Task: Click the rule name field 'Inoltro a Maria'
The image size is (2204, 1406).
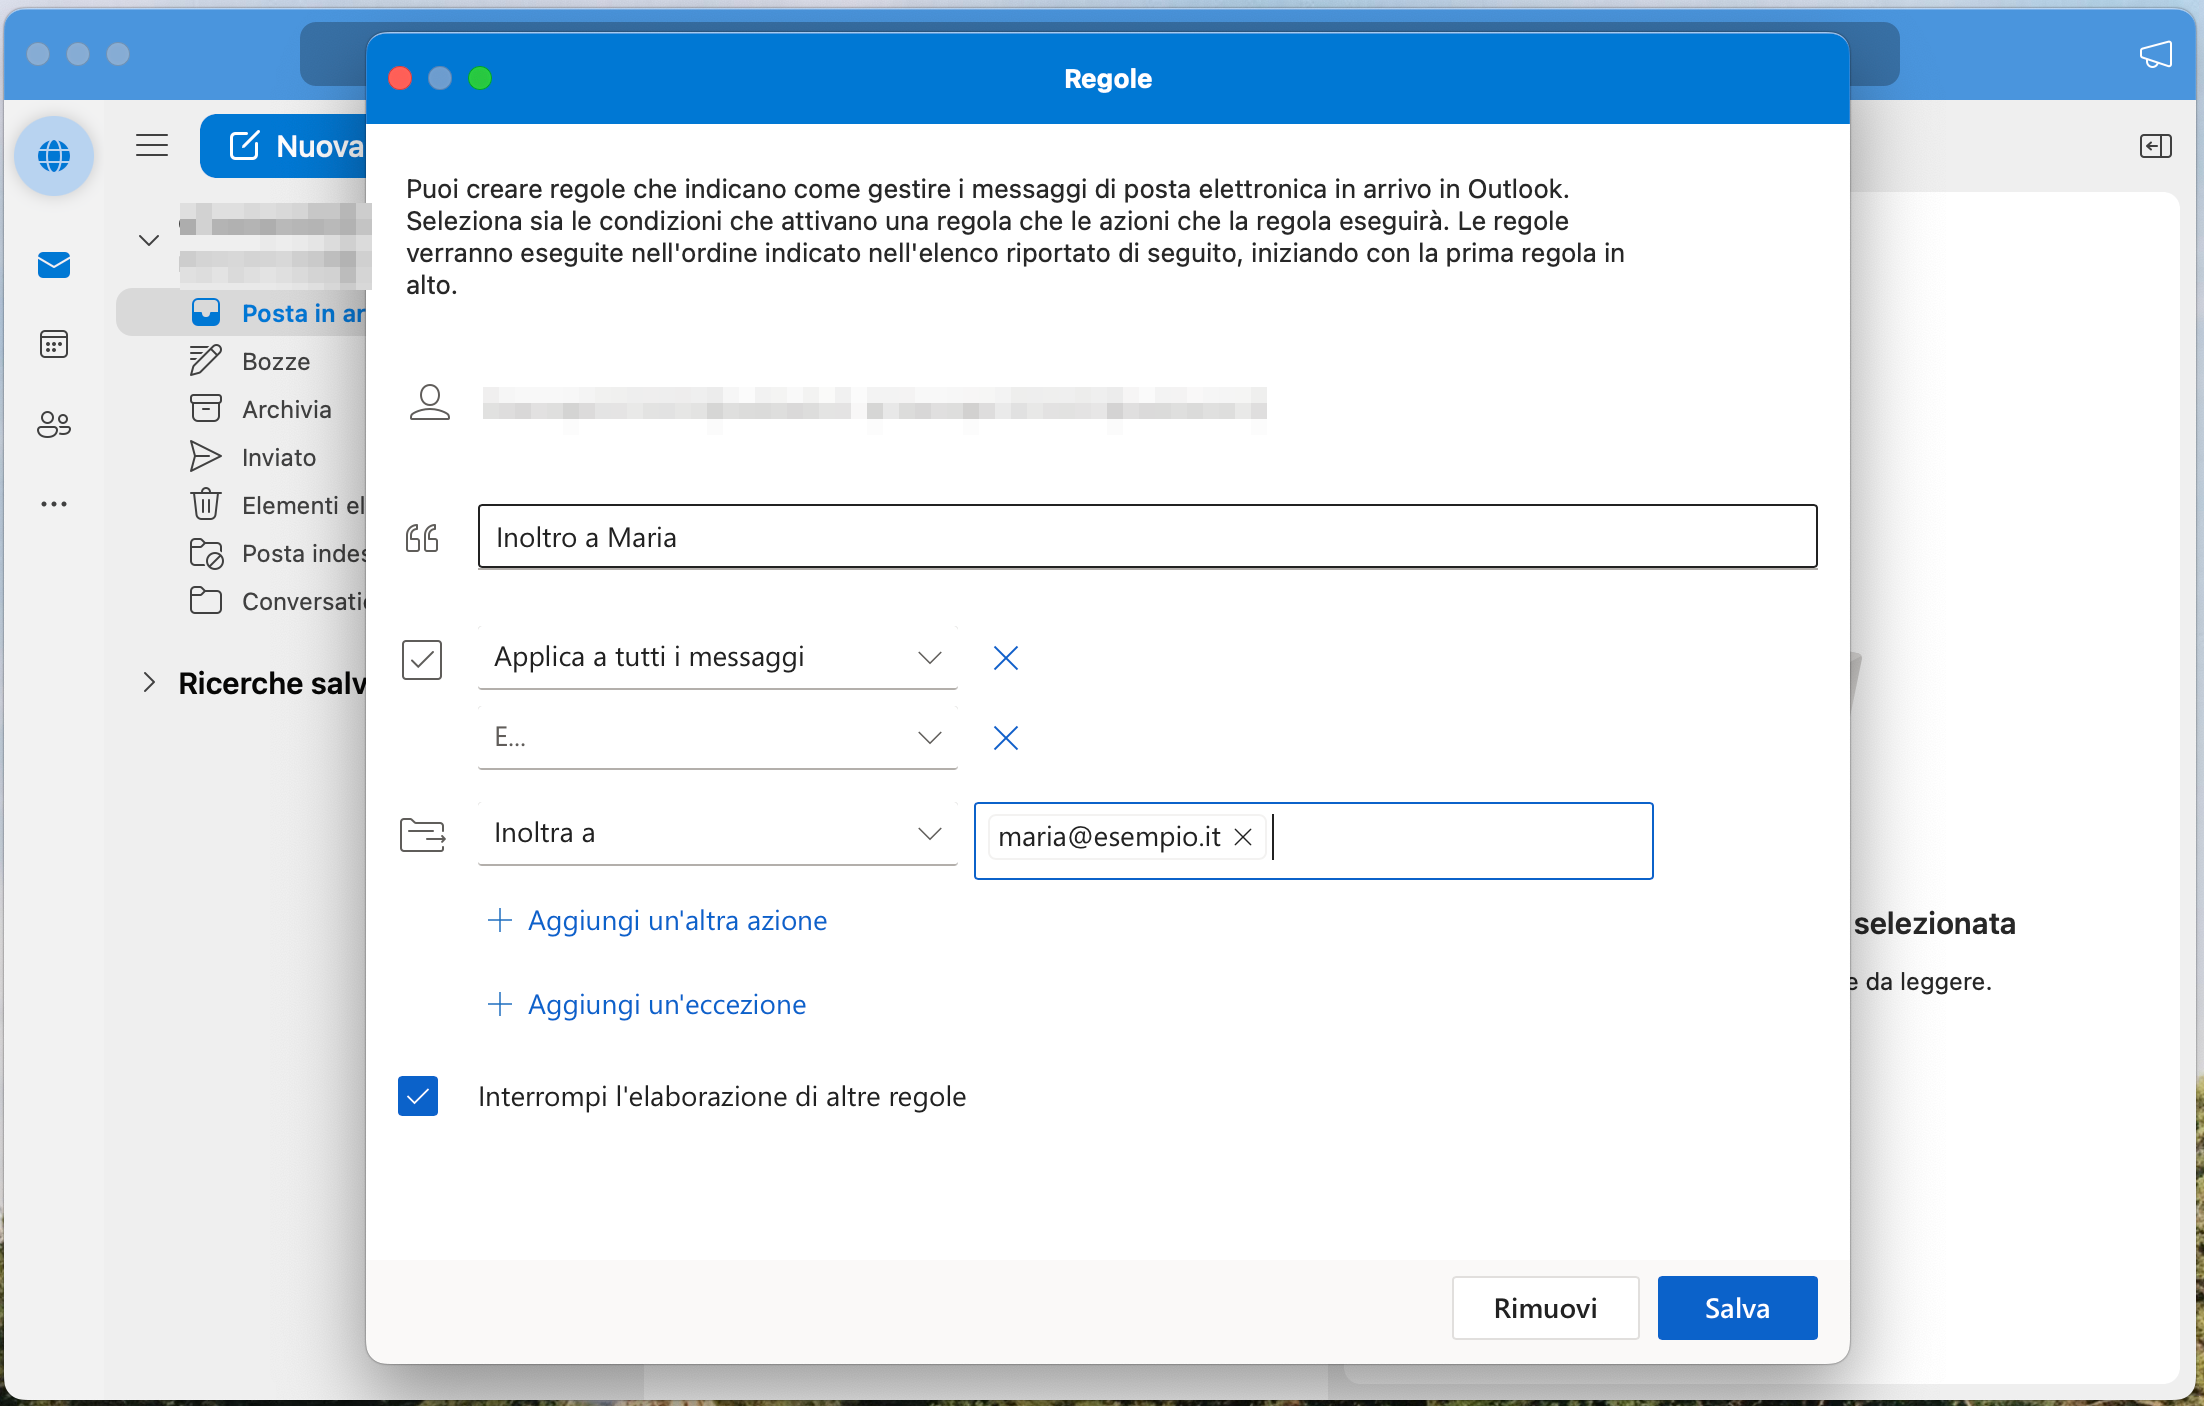Action: [1147, 537]
